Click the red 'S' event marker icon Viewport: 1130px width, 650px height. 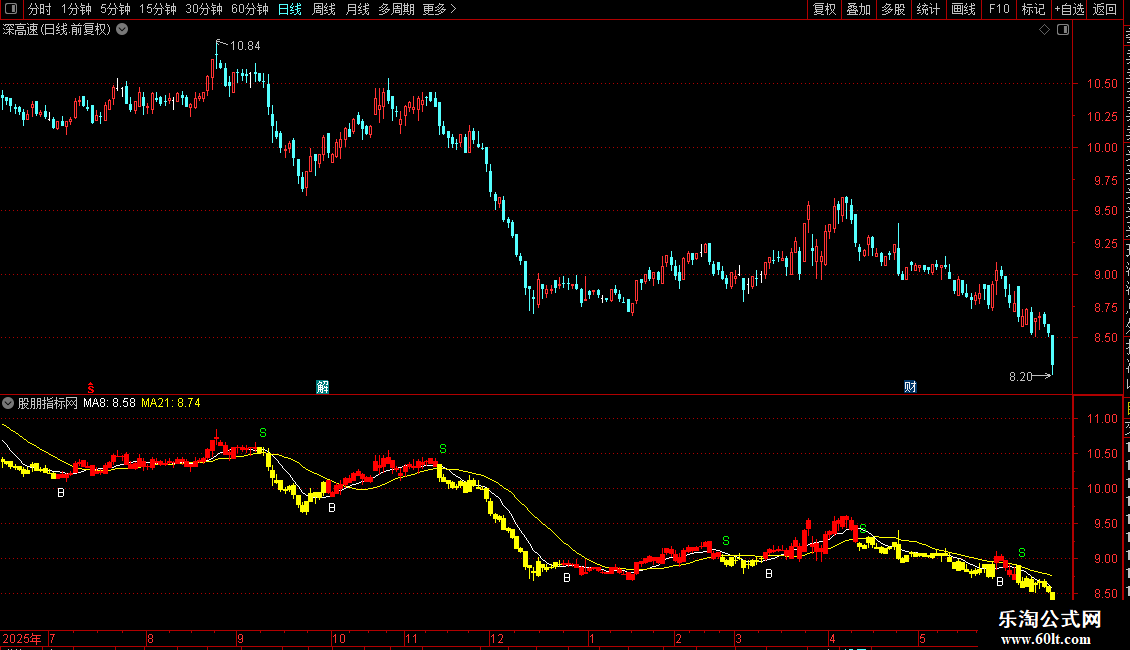(x=91, y=388)
